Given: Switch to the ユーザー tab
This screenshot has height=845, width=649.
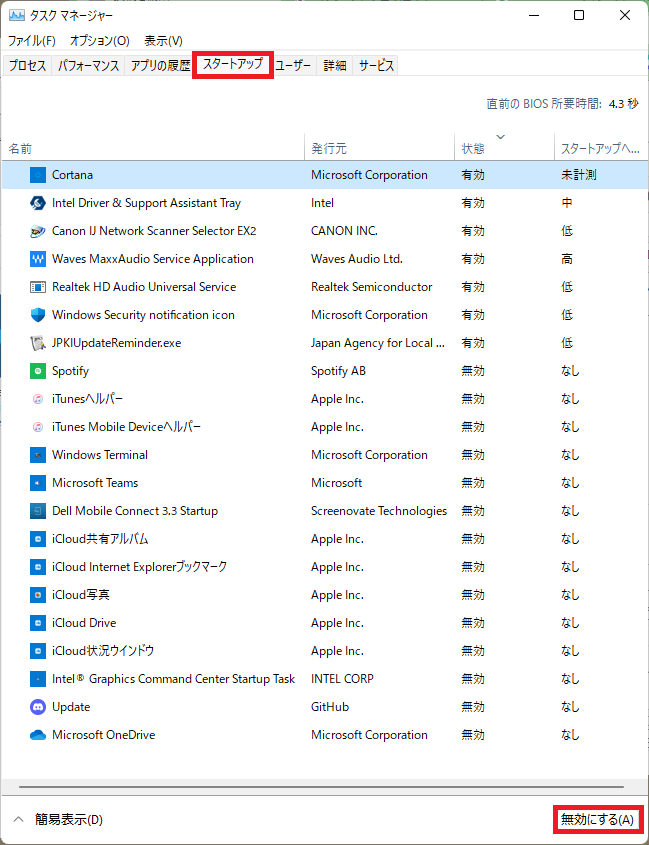Looking at the screenshot, I should pos(293,66).
